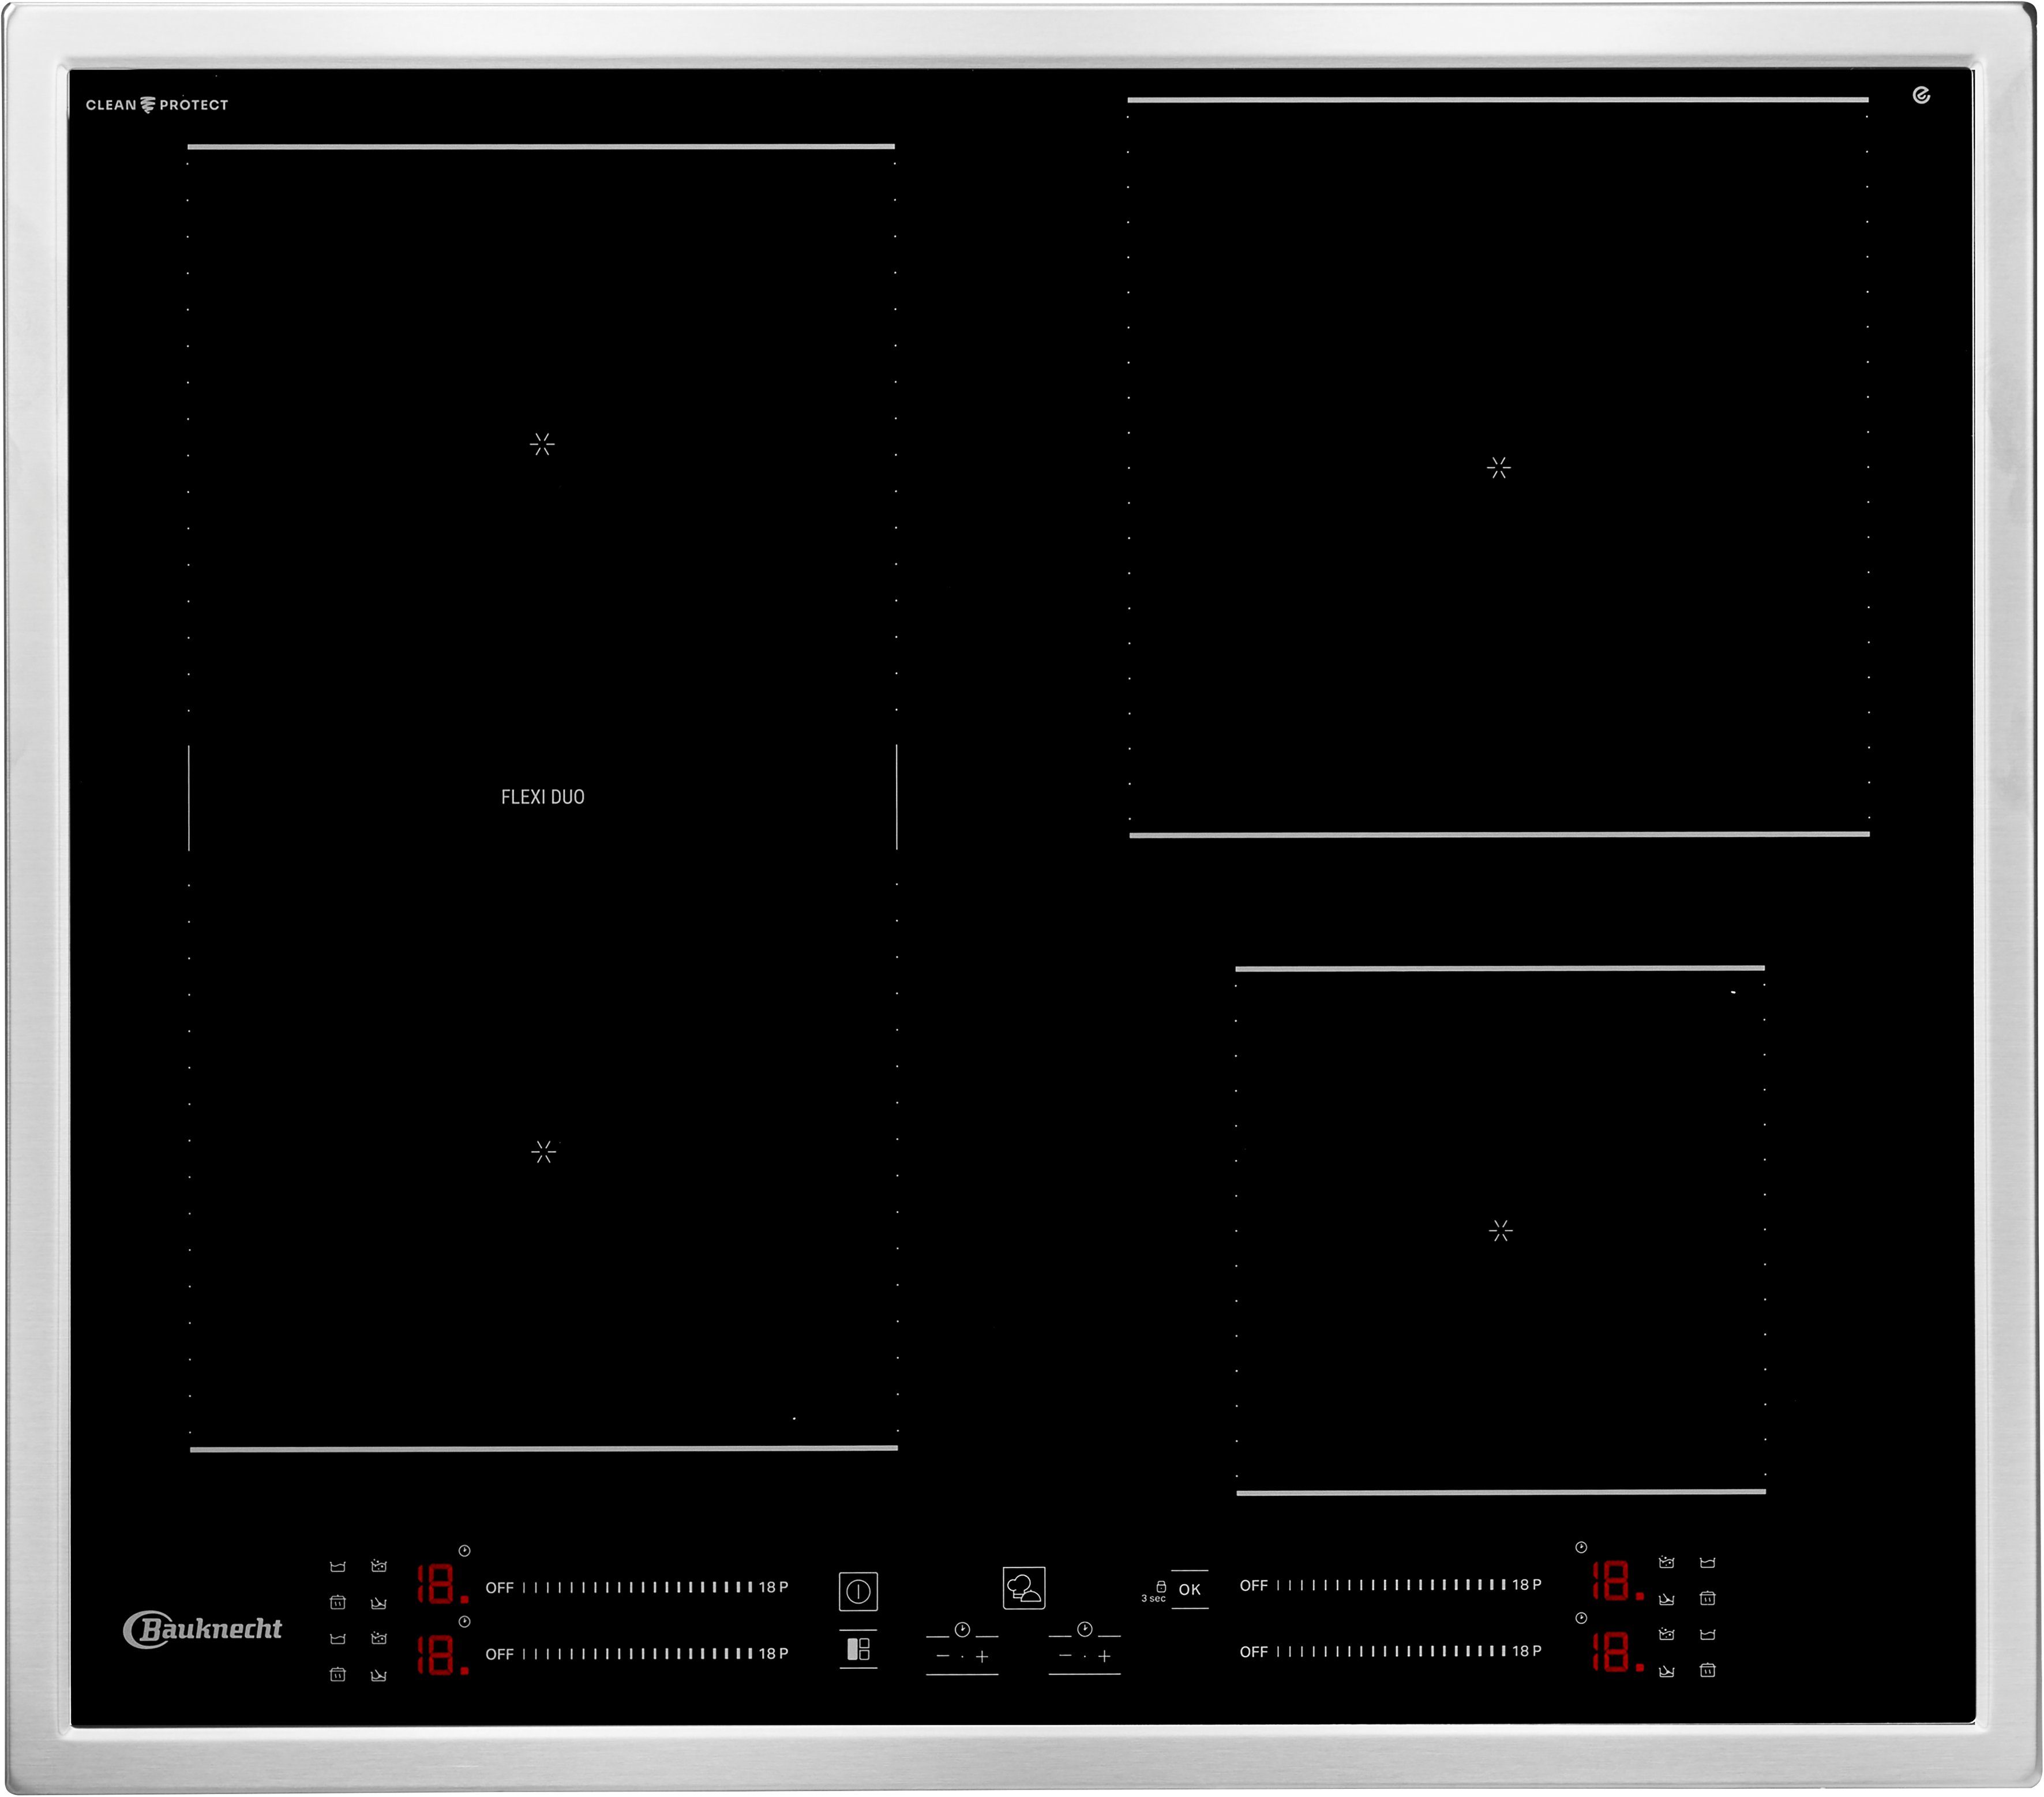Tap the lower-left power slider bar

coord(637,1654)
